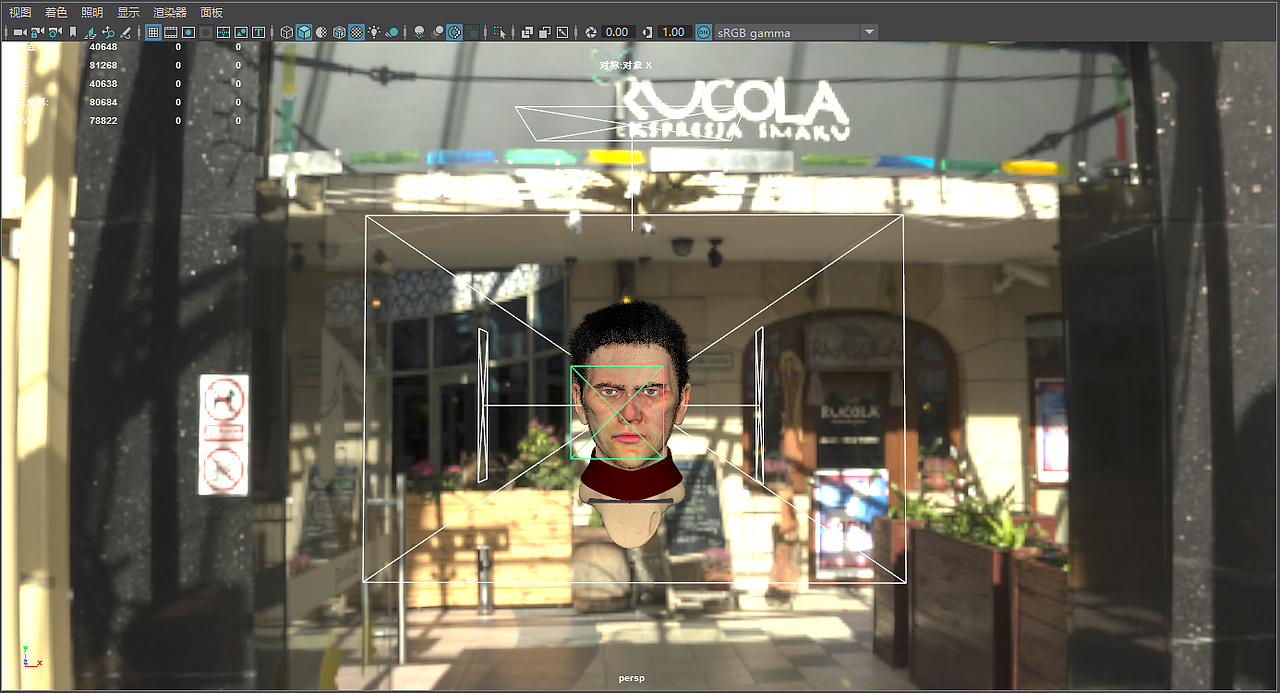Open the 面板 (Panels) menu
The height and width of the screenshot is (693, 1280).
[x=212, y=12]
